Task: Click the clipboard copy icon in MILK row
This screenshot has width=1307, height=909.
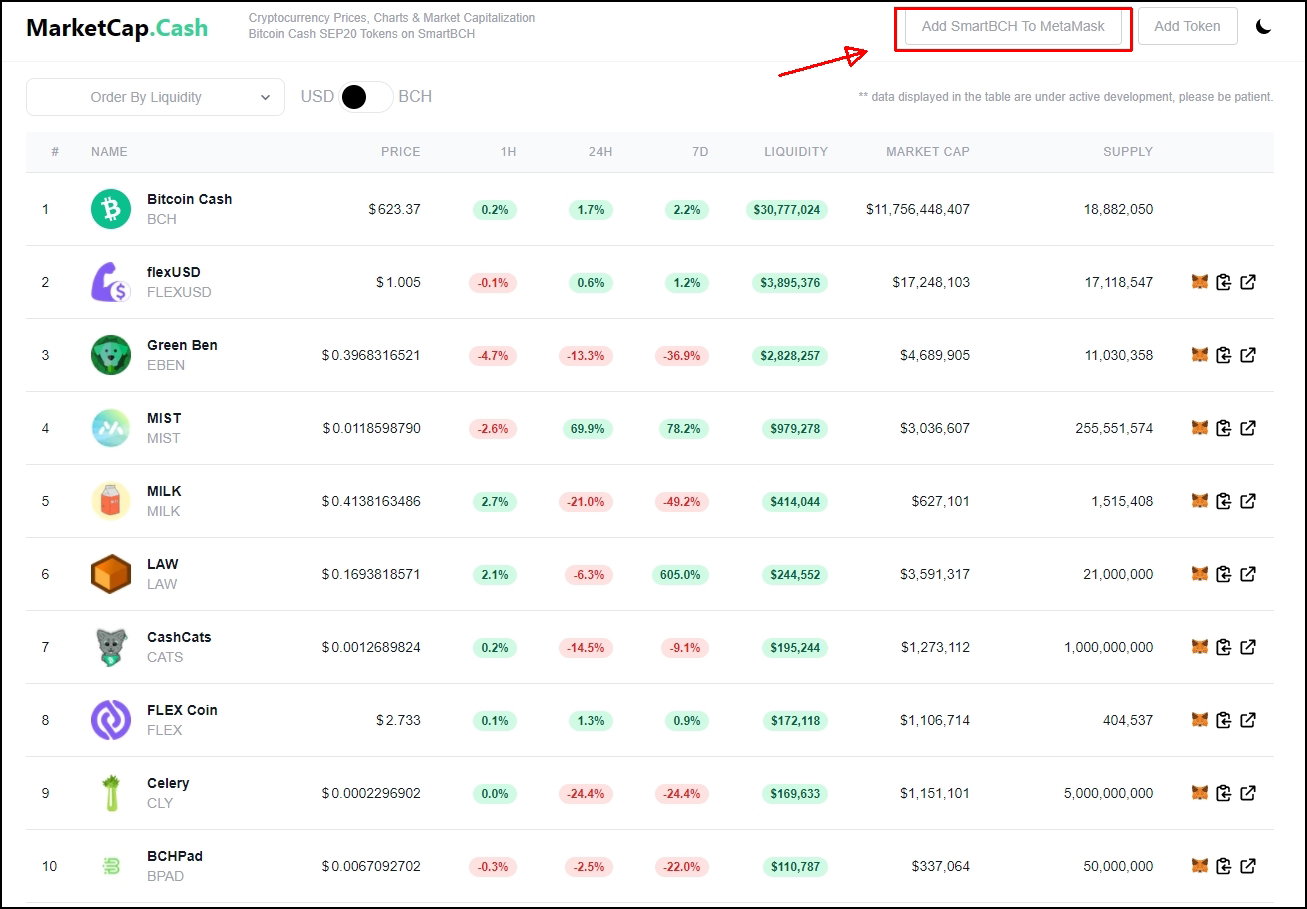Action: [x=1224, y=501]
